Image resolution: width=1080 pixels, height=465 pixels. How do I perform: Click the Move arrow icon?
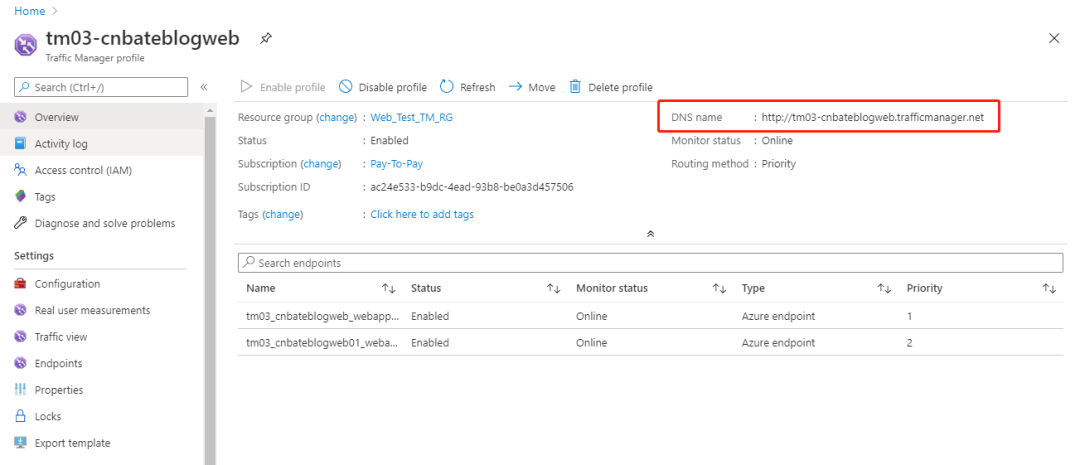click(515, 87)
